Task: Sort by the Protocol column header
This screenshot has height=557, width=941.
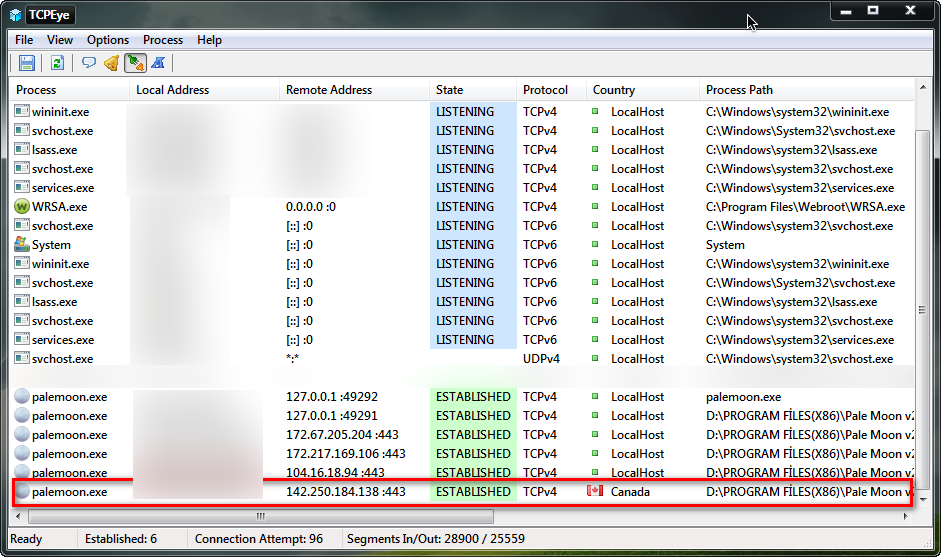Action: [551, 89]
